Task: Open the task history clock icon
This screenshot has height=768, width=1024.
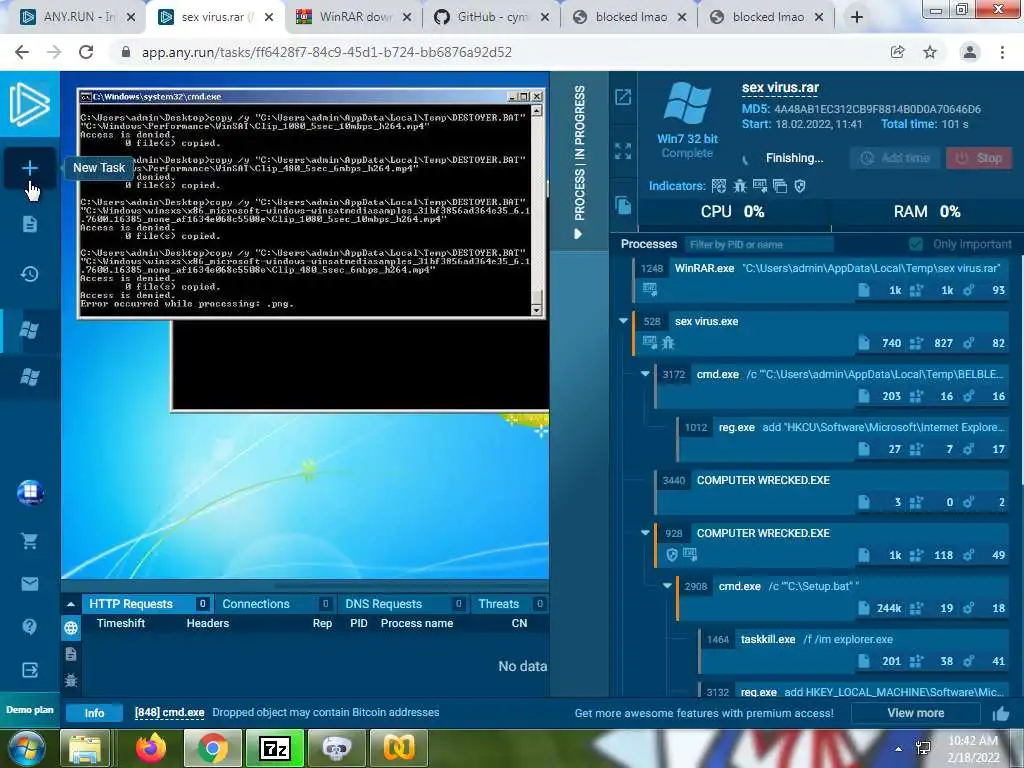Action: (x=29, y=274)
